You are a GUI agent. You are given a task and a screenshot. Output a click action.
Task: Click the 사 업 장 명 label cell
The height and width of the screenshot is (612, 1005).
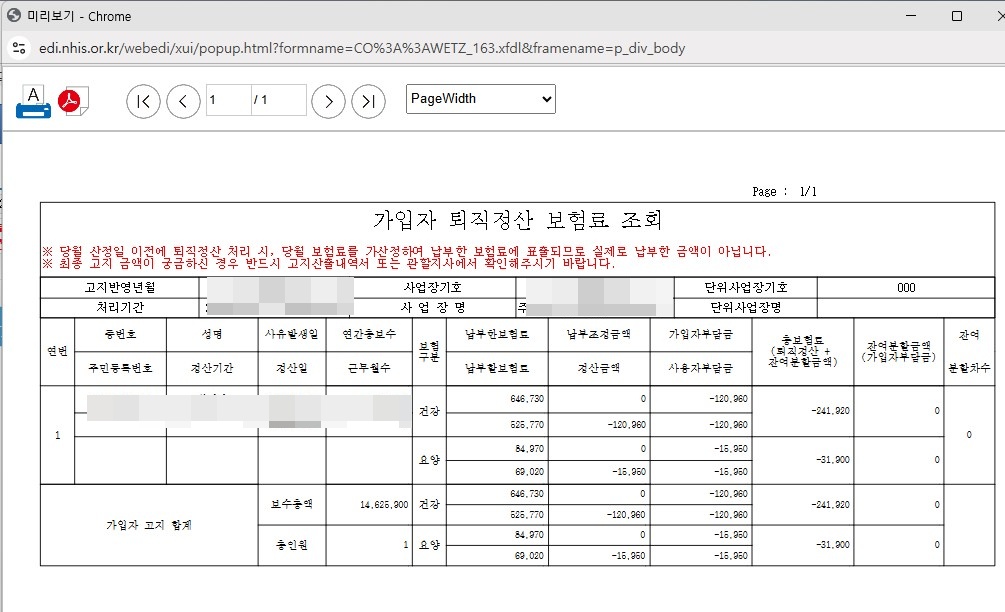(x=433, y=307)
